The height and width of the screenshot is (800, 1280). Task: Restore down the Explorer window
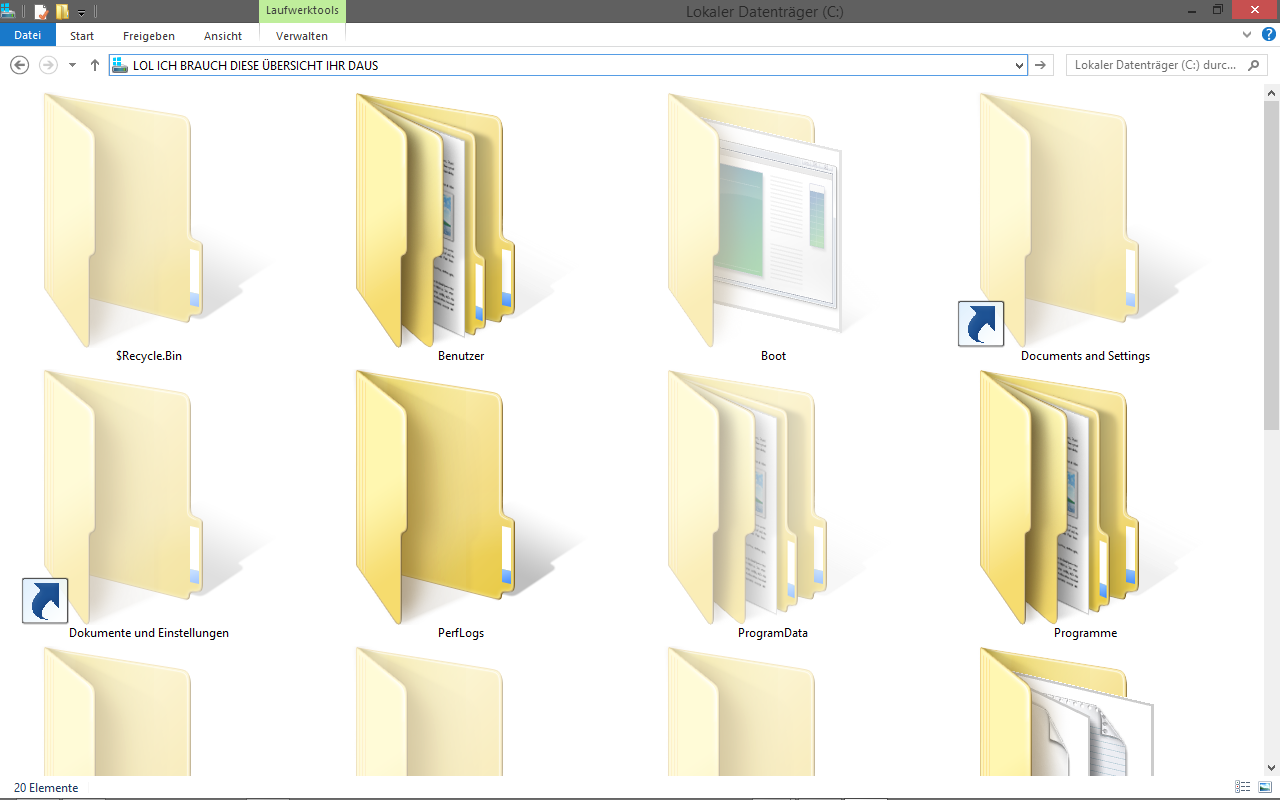point(1217,9)
